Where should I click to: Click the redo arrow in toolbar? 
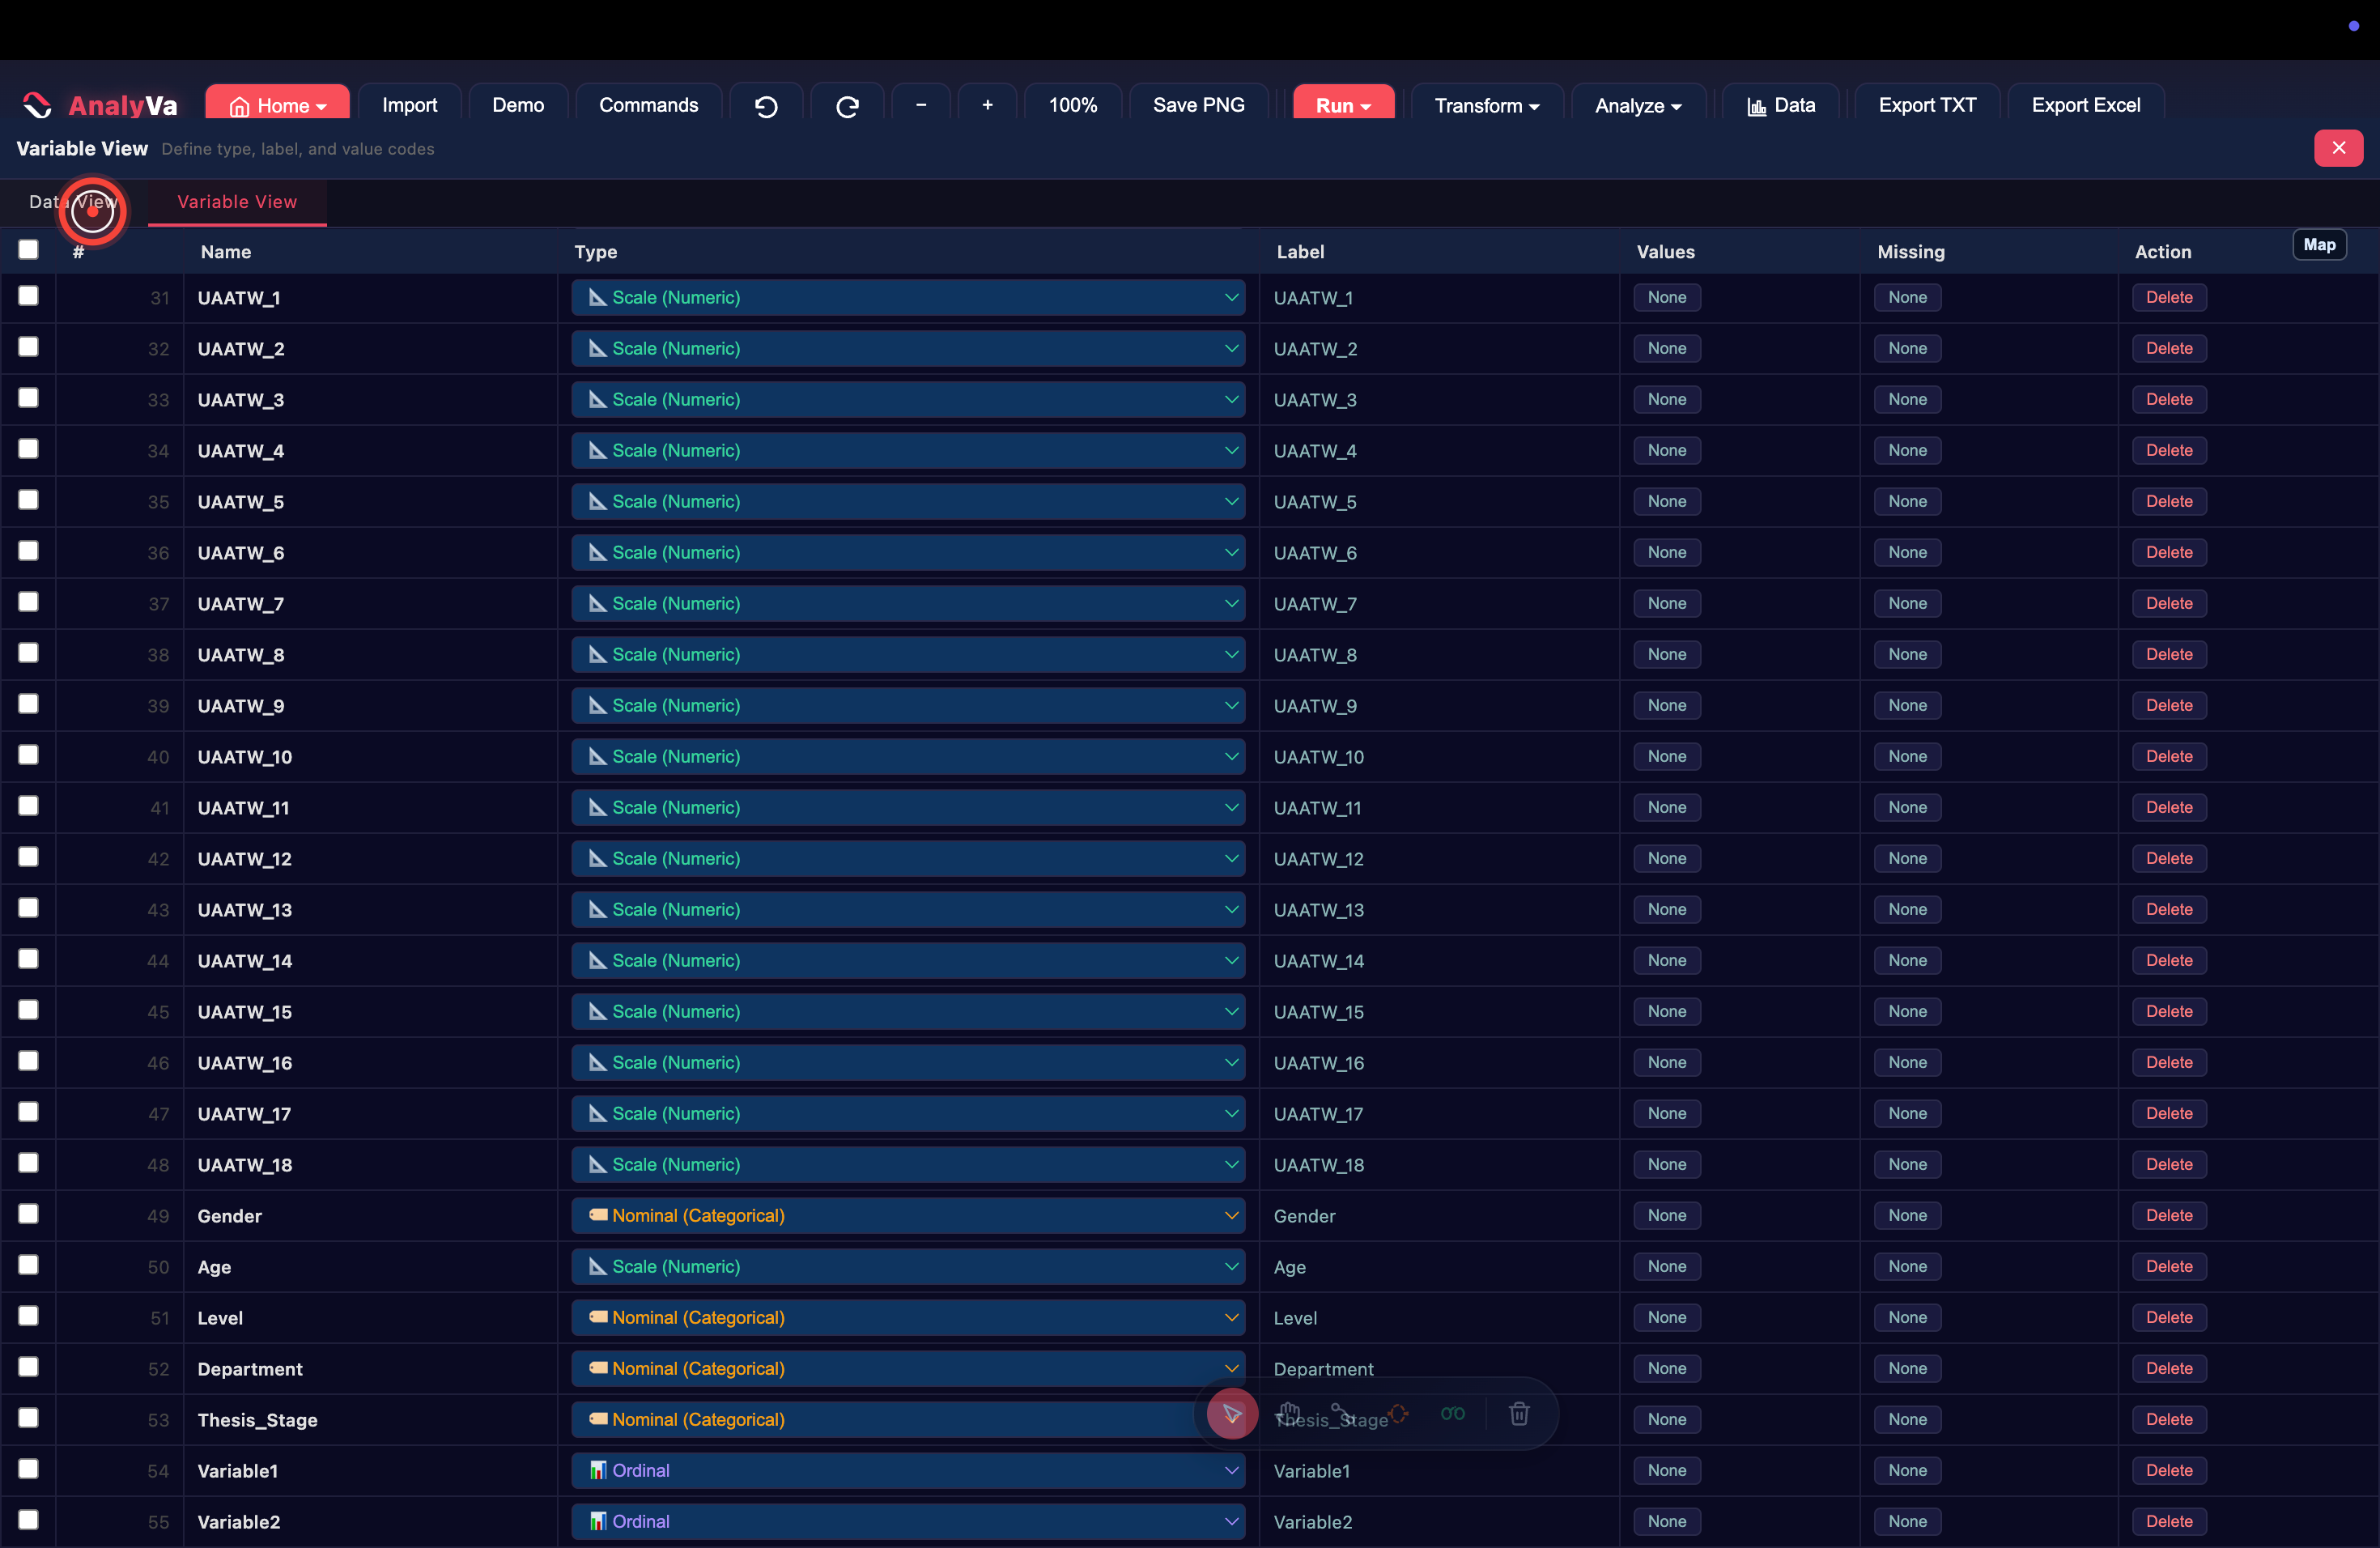[x=847, y=106]
